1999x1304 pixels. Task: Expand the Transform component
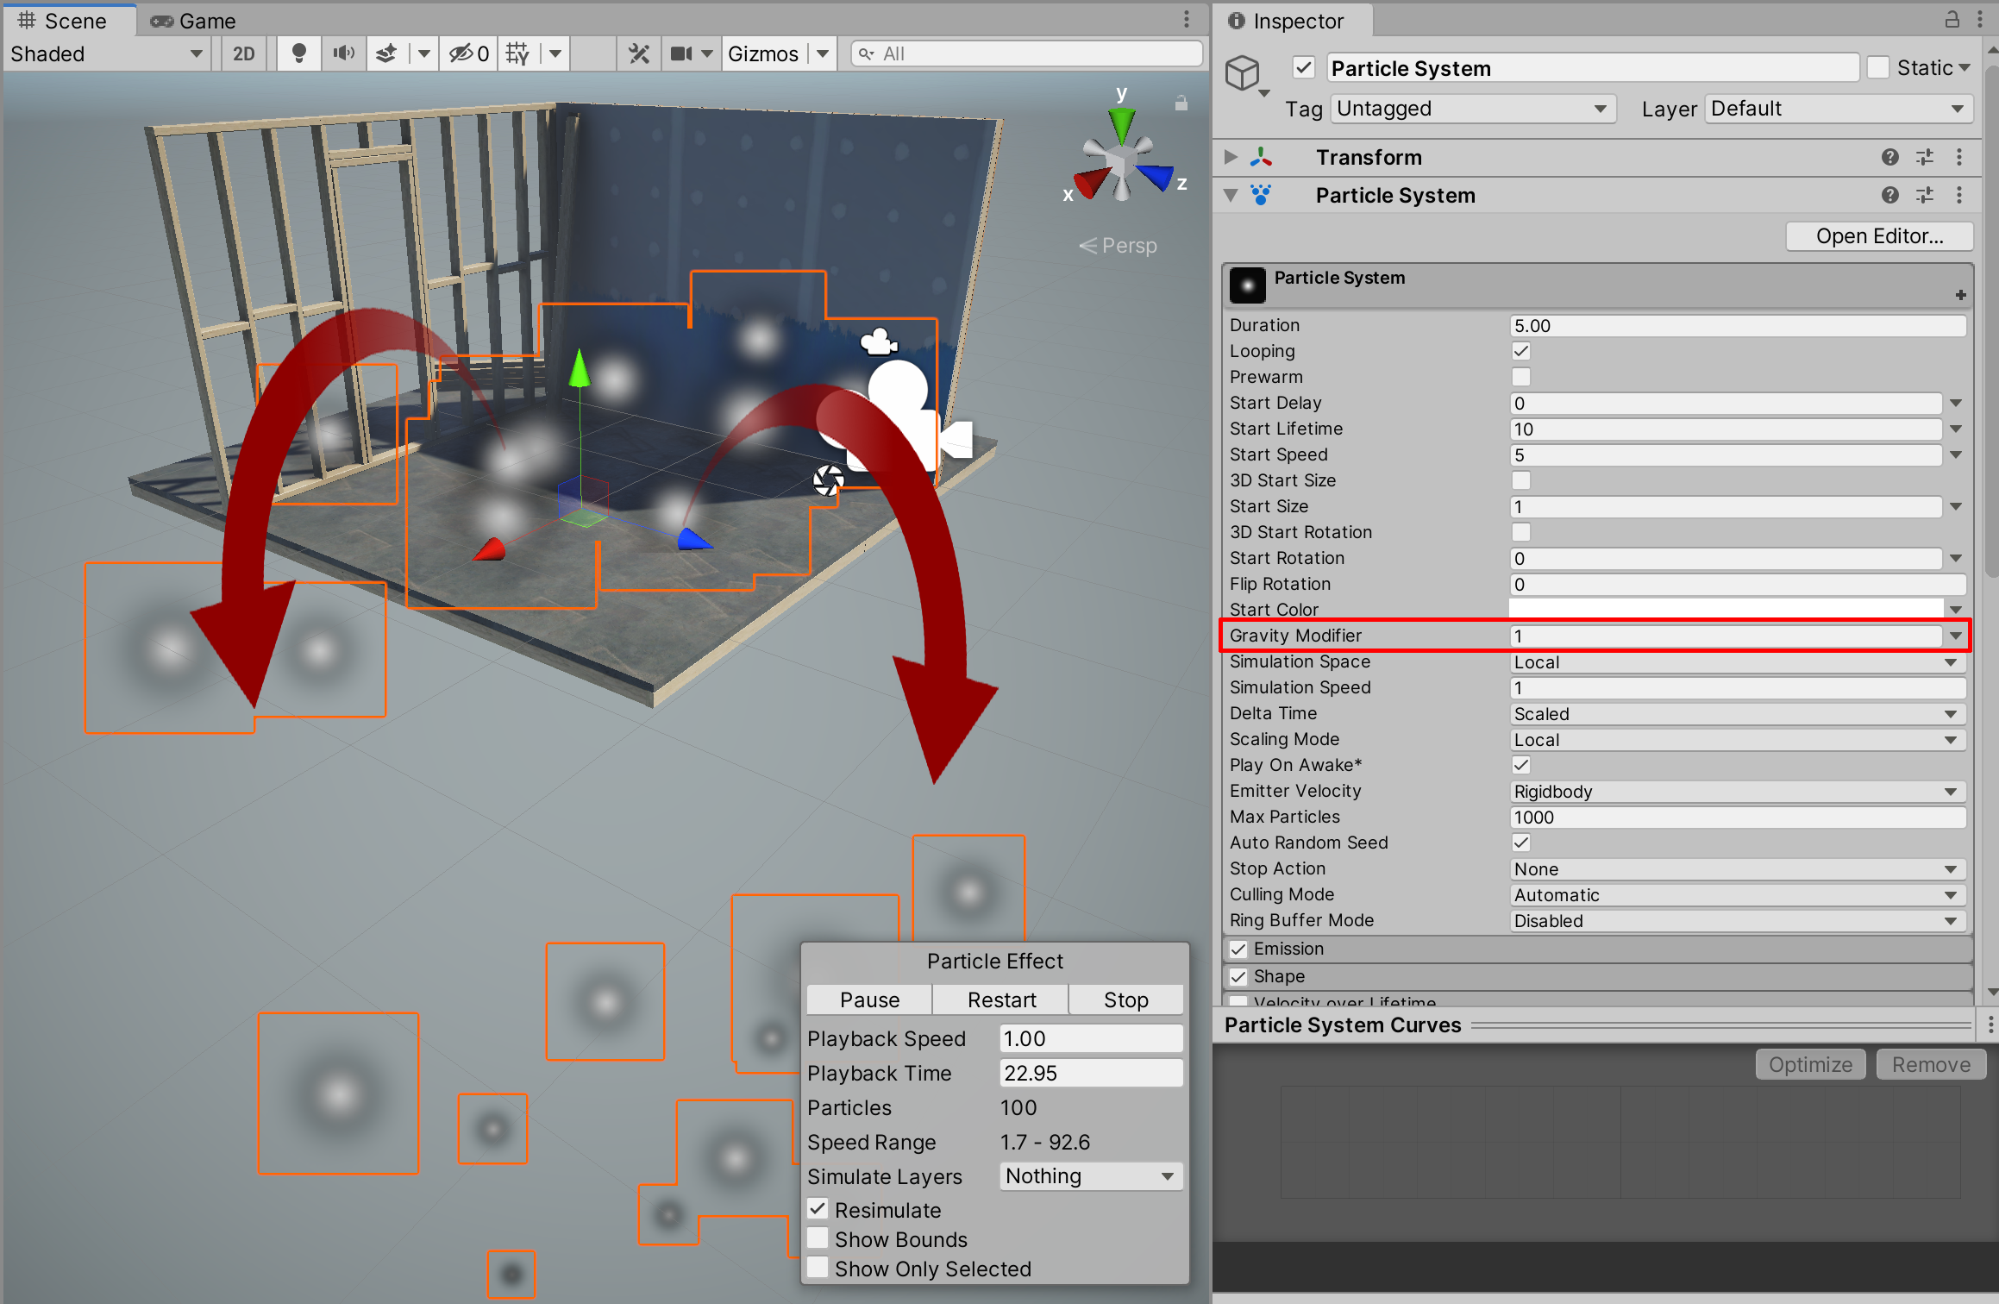coord(1231,157)
